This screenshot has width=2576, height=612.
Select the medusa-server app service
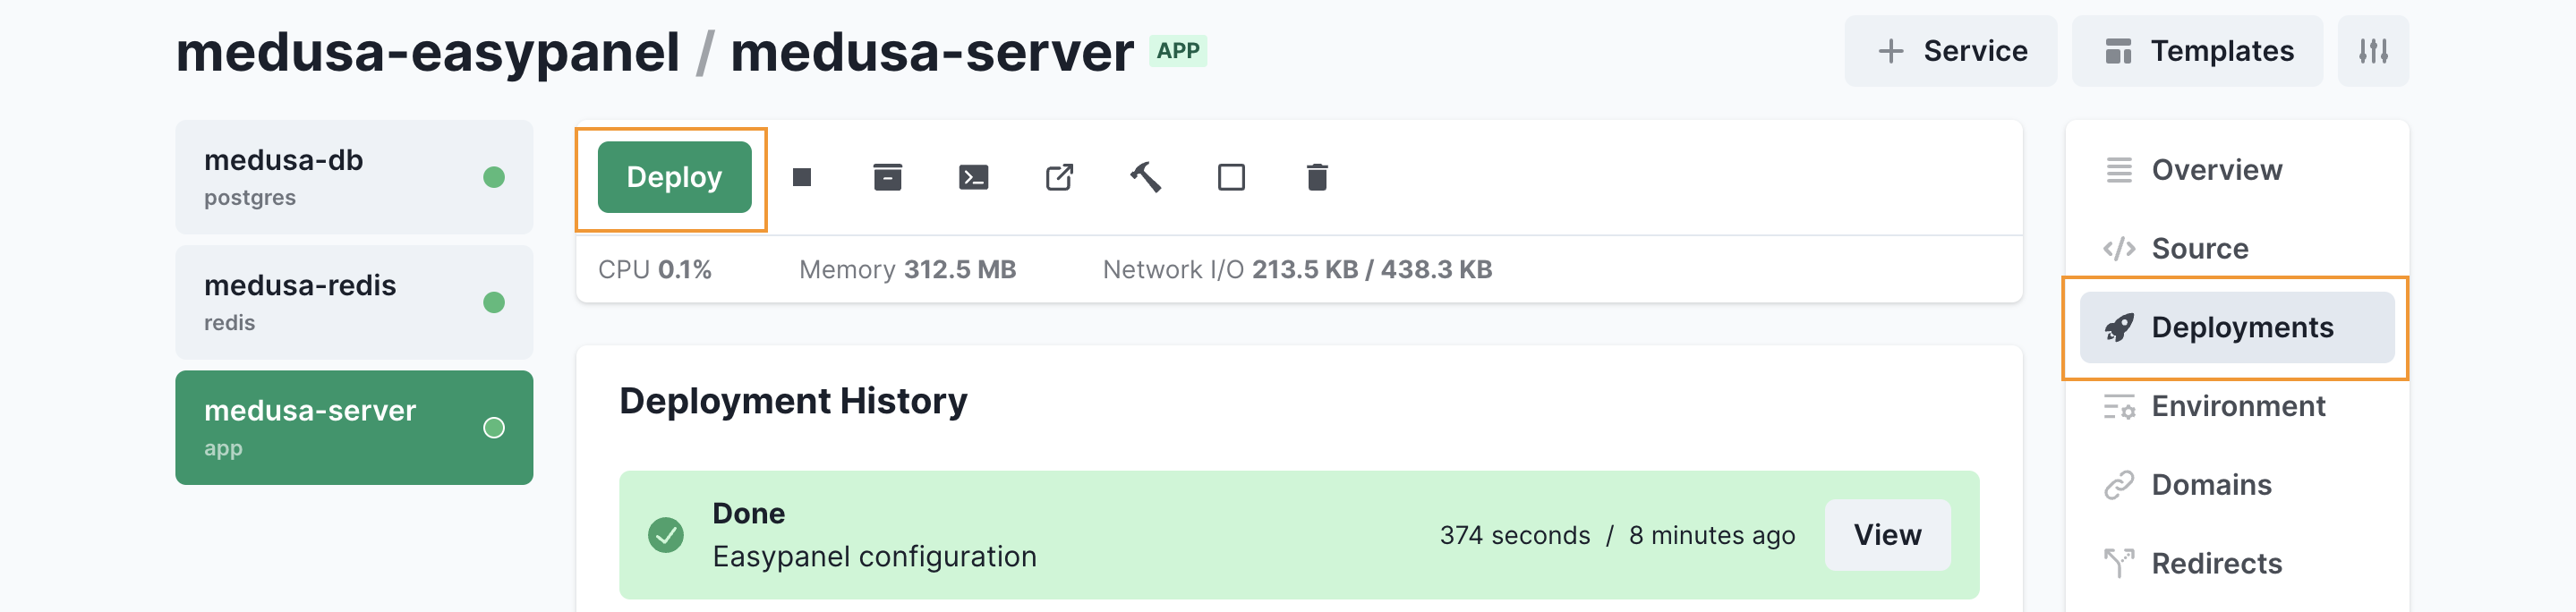(354, 427)
